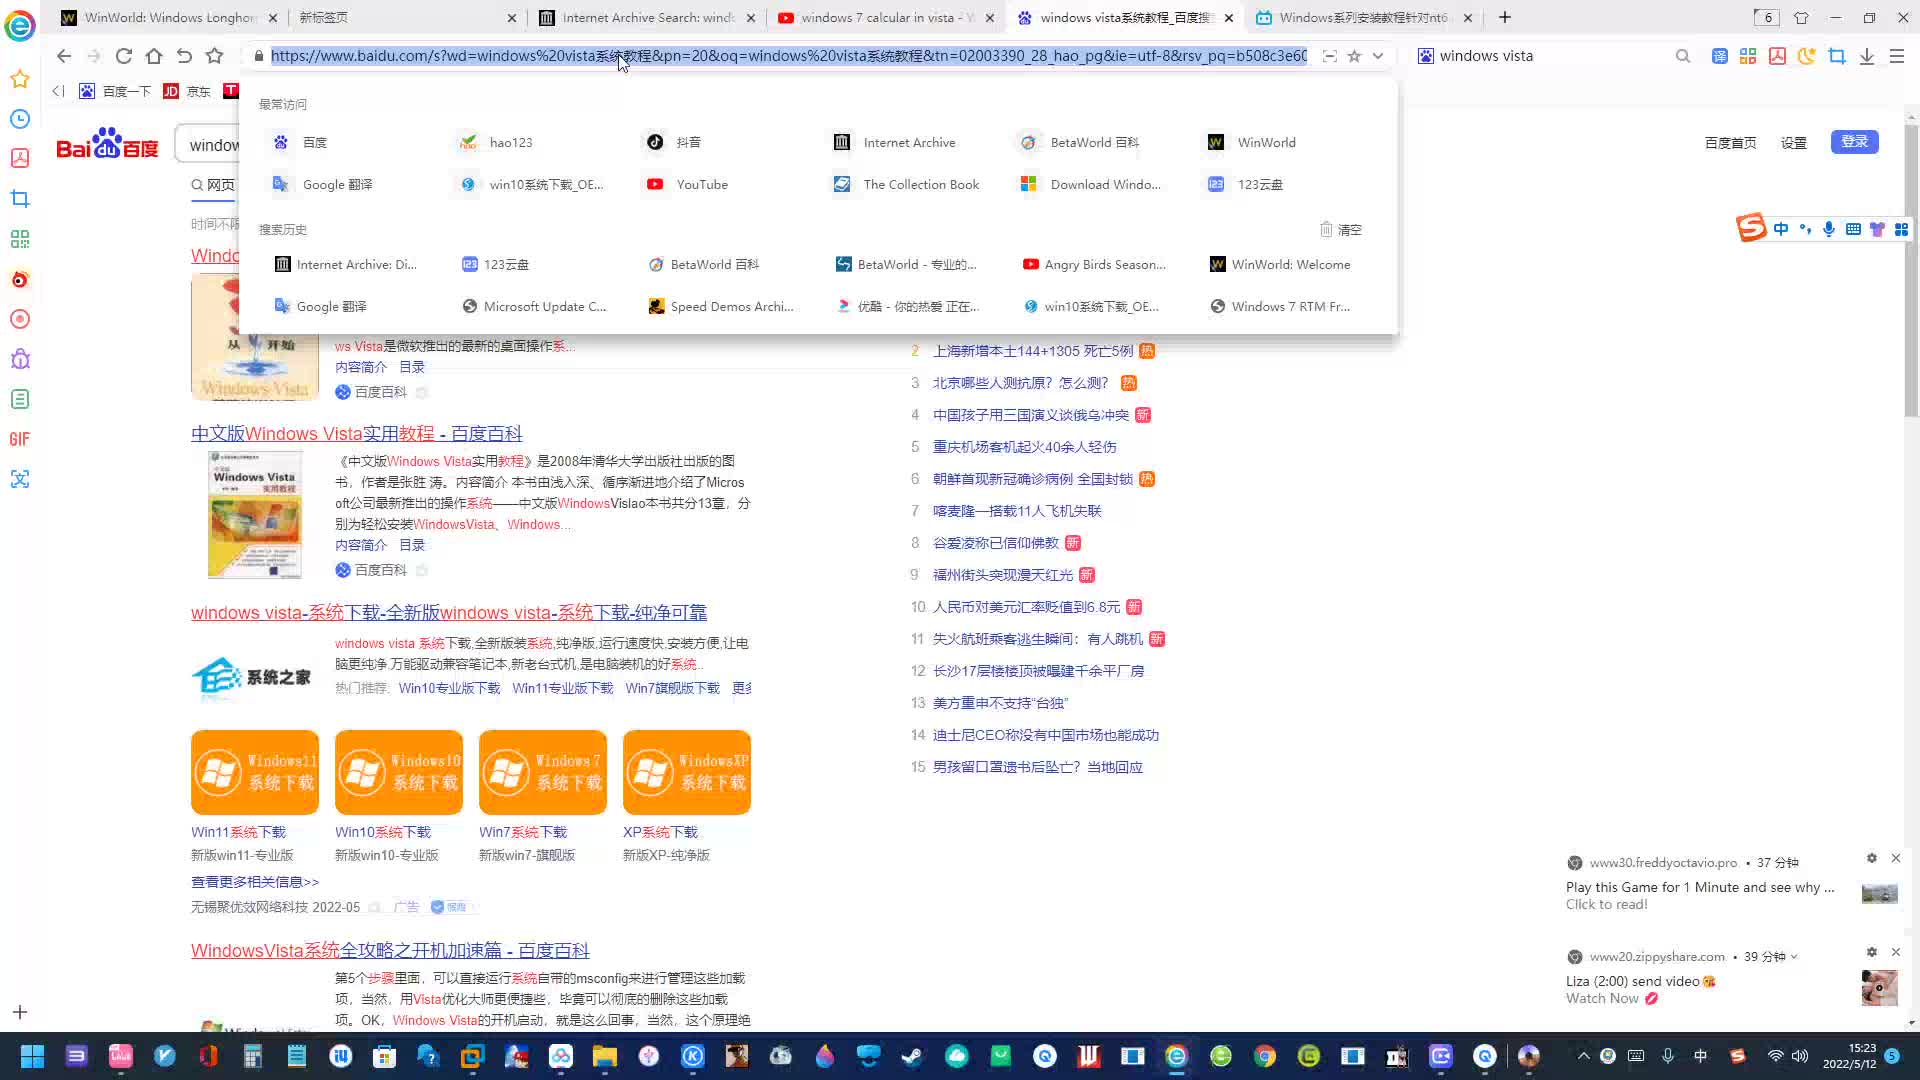
Task: Open the home page icon
Action: pyautogui.click(x=154, y=56)
